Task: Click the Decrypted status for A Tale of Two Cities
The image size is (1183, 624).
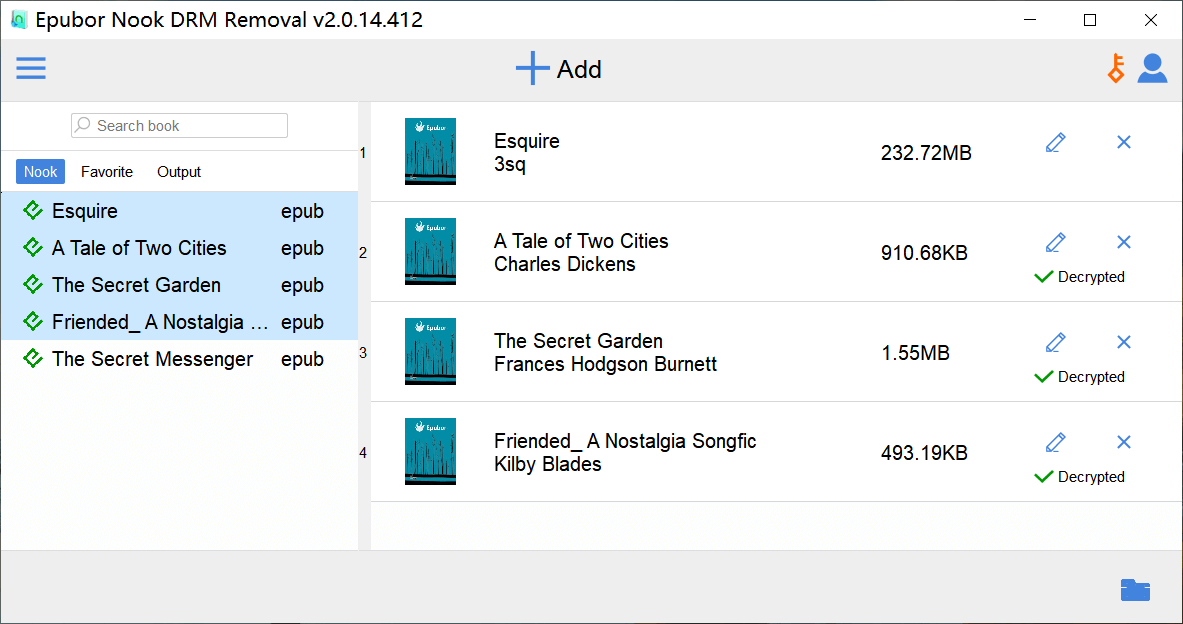Action: (1079, 277)
